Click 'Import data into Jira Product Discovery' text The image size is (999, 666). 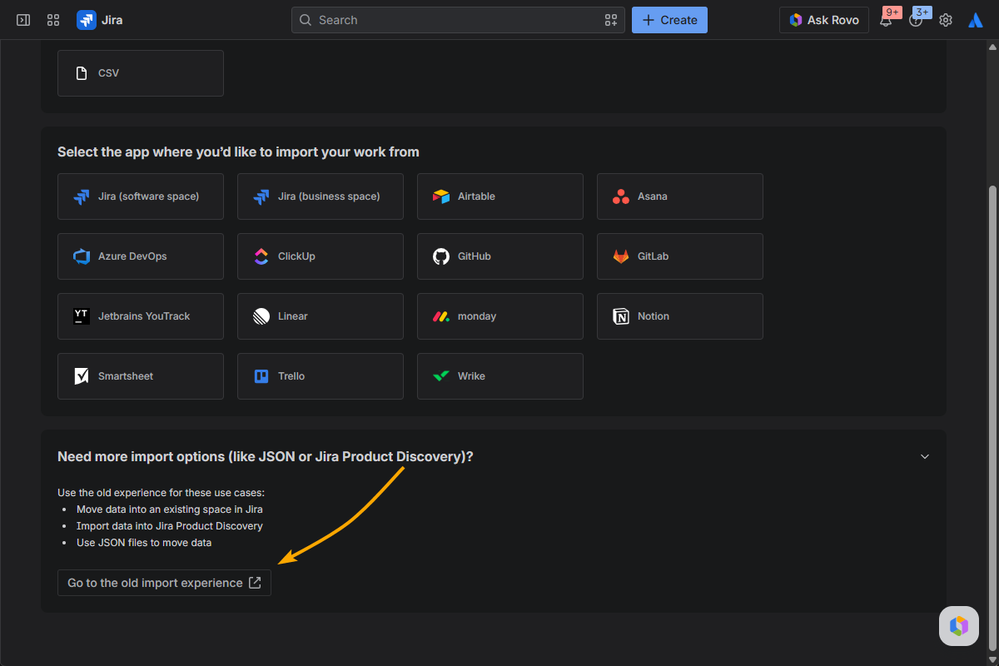click(169, 526)
